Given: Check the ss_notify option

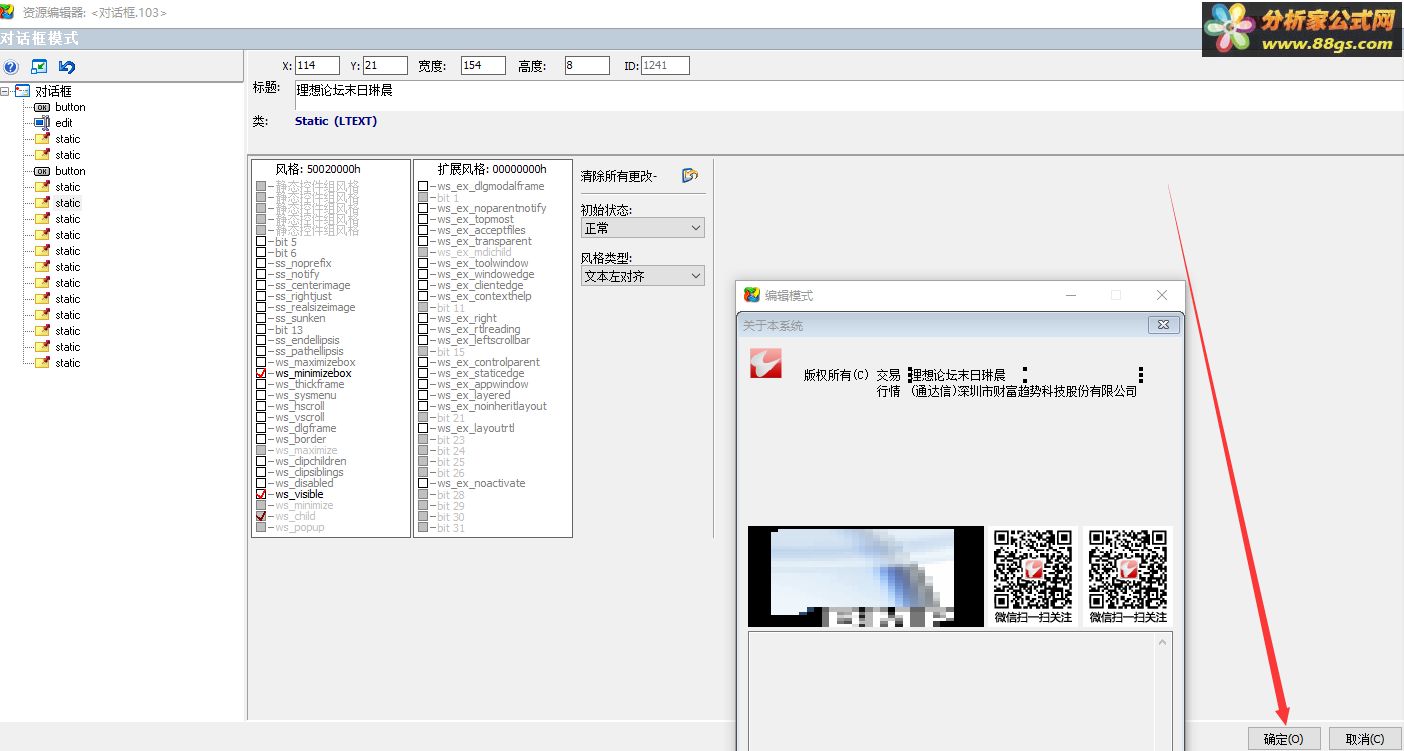Looking at the screenshot, I should 261,274.
